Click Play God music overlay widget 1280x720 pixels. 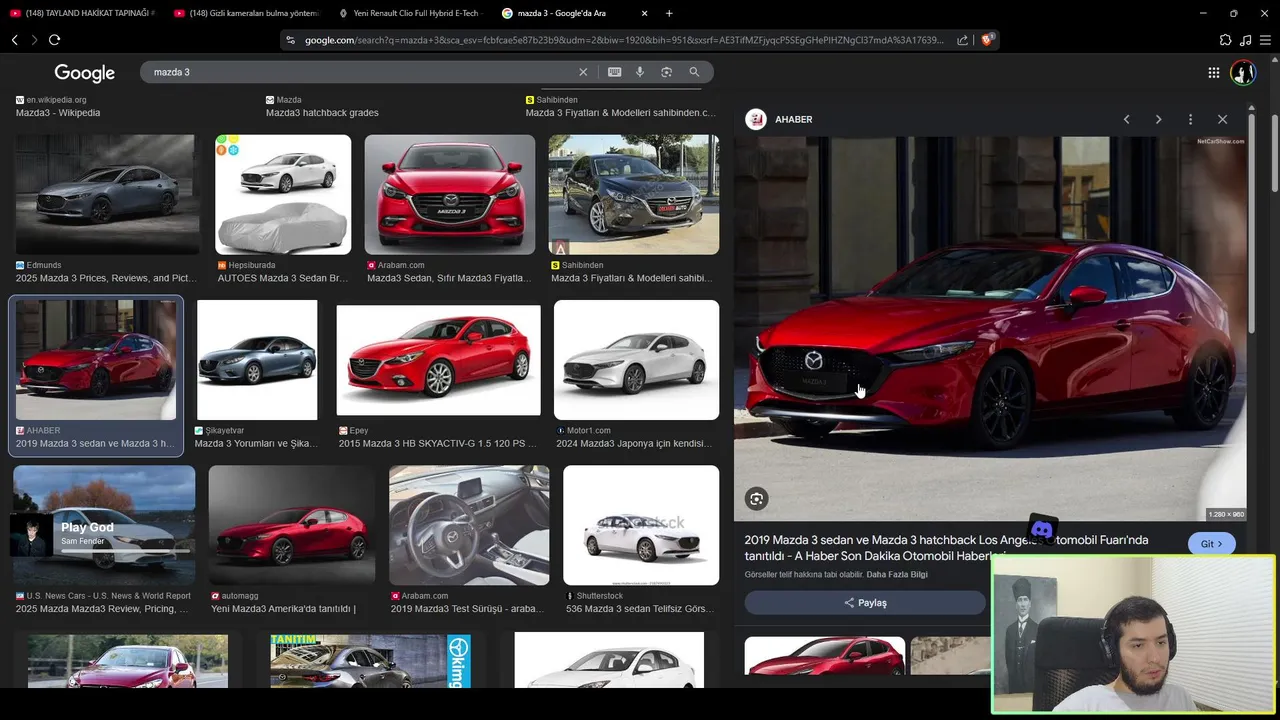[x=100, y=534]
